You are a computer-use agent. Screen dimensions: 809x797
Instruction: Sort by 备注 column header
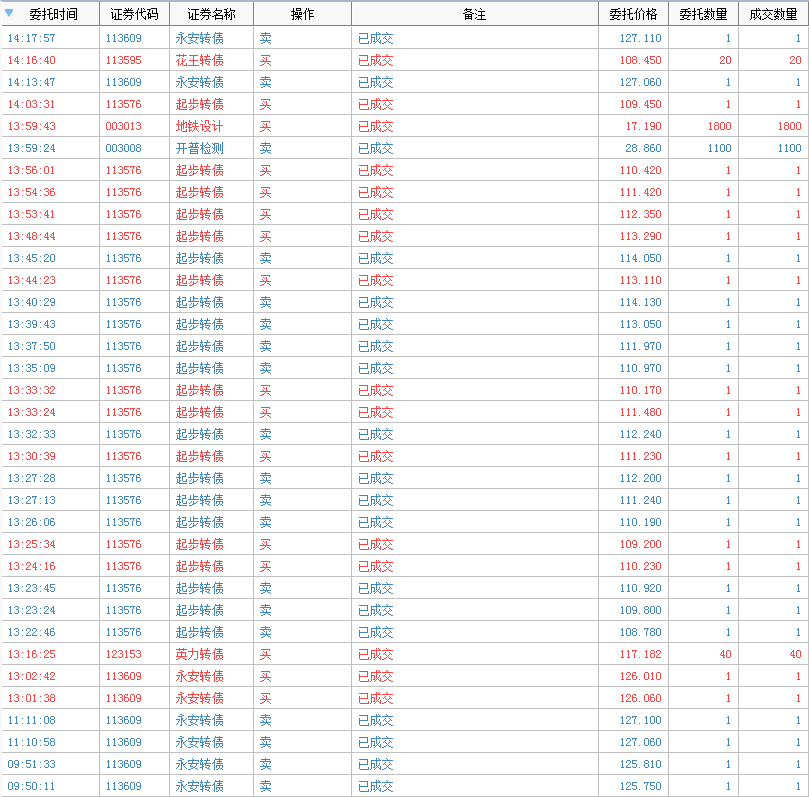[475, 14]
